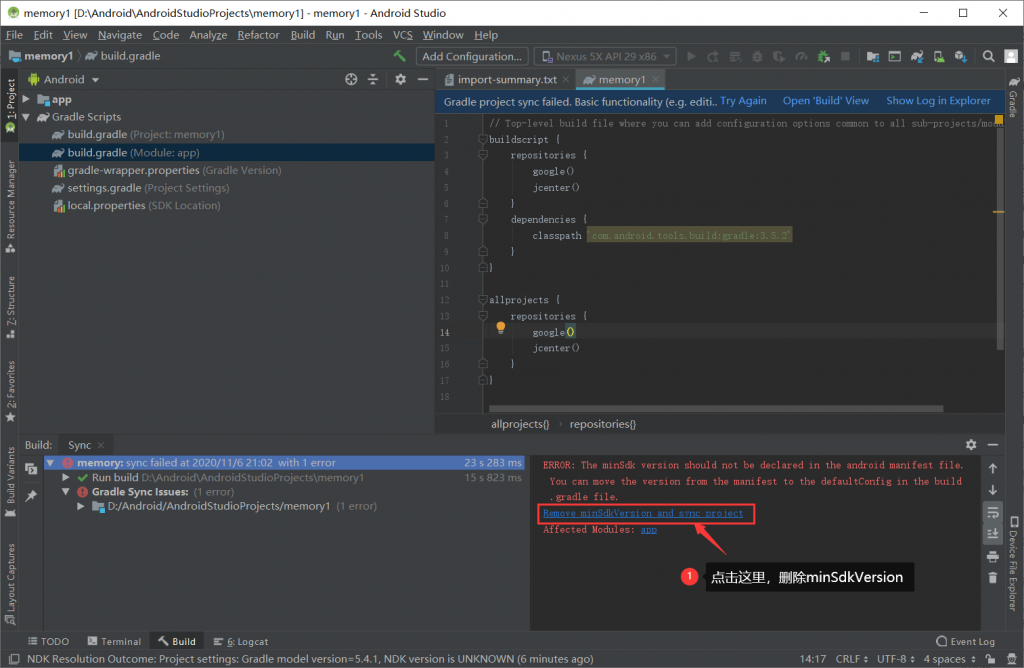Toggle the Resource Manager tool window

(10, 206)
